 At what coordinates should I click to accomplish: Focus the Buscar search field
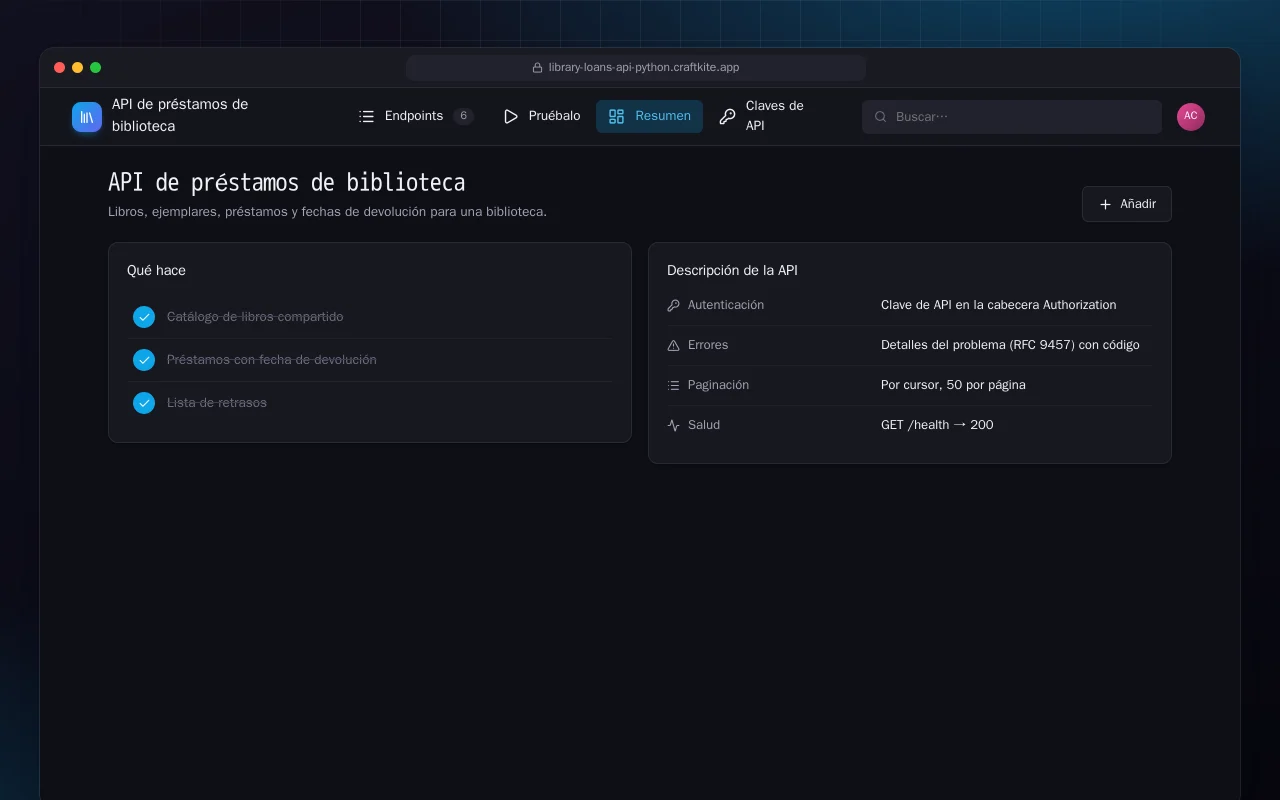[x=1012, y=117]
